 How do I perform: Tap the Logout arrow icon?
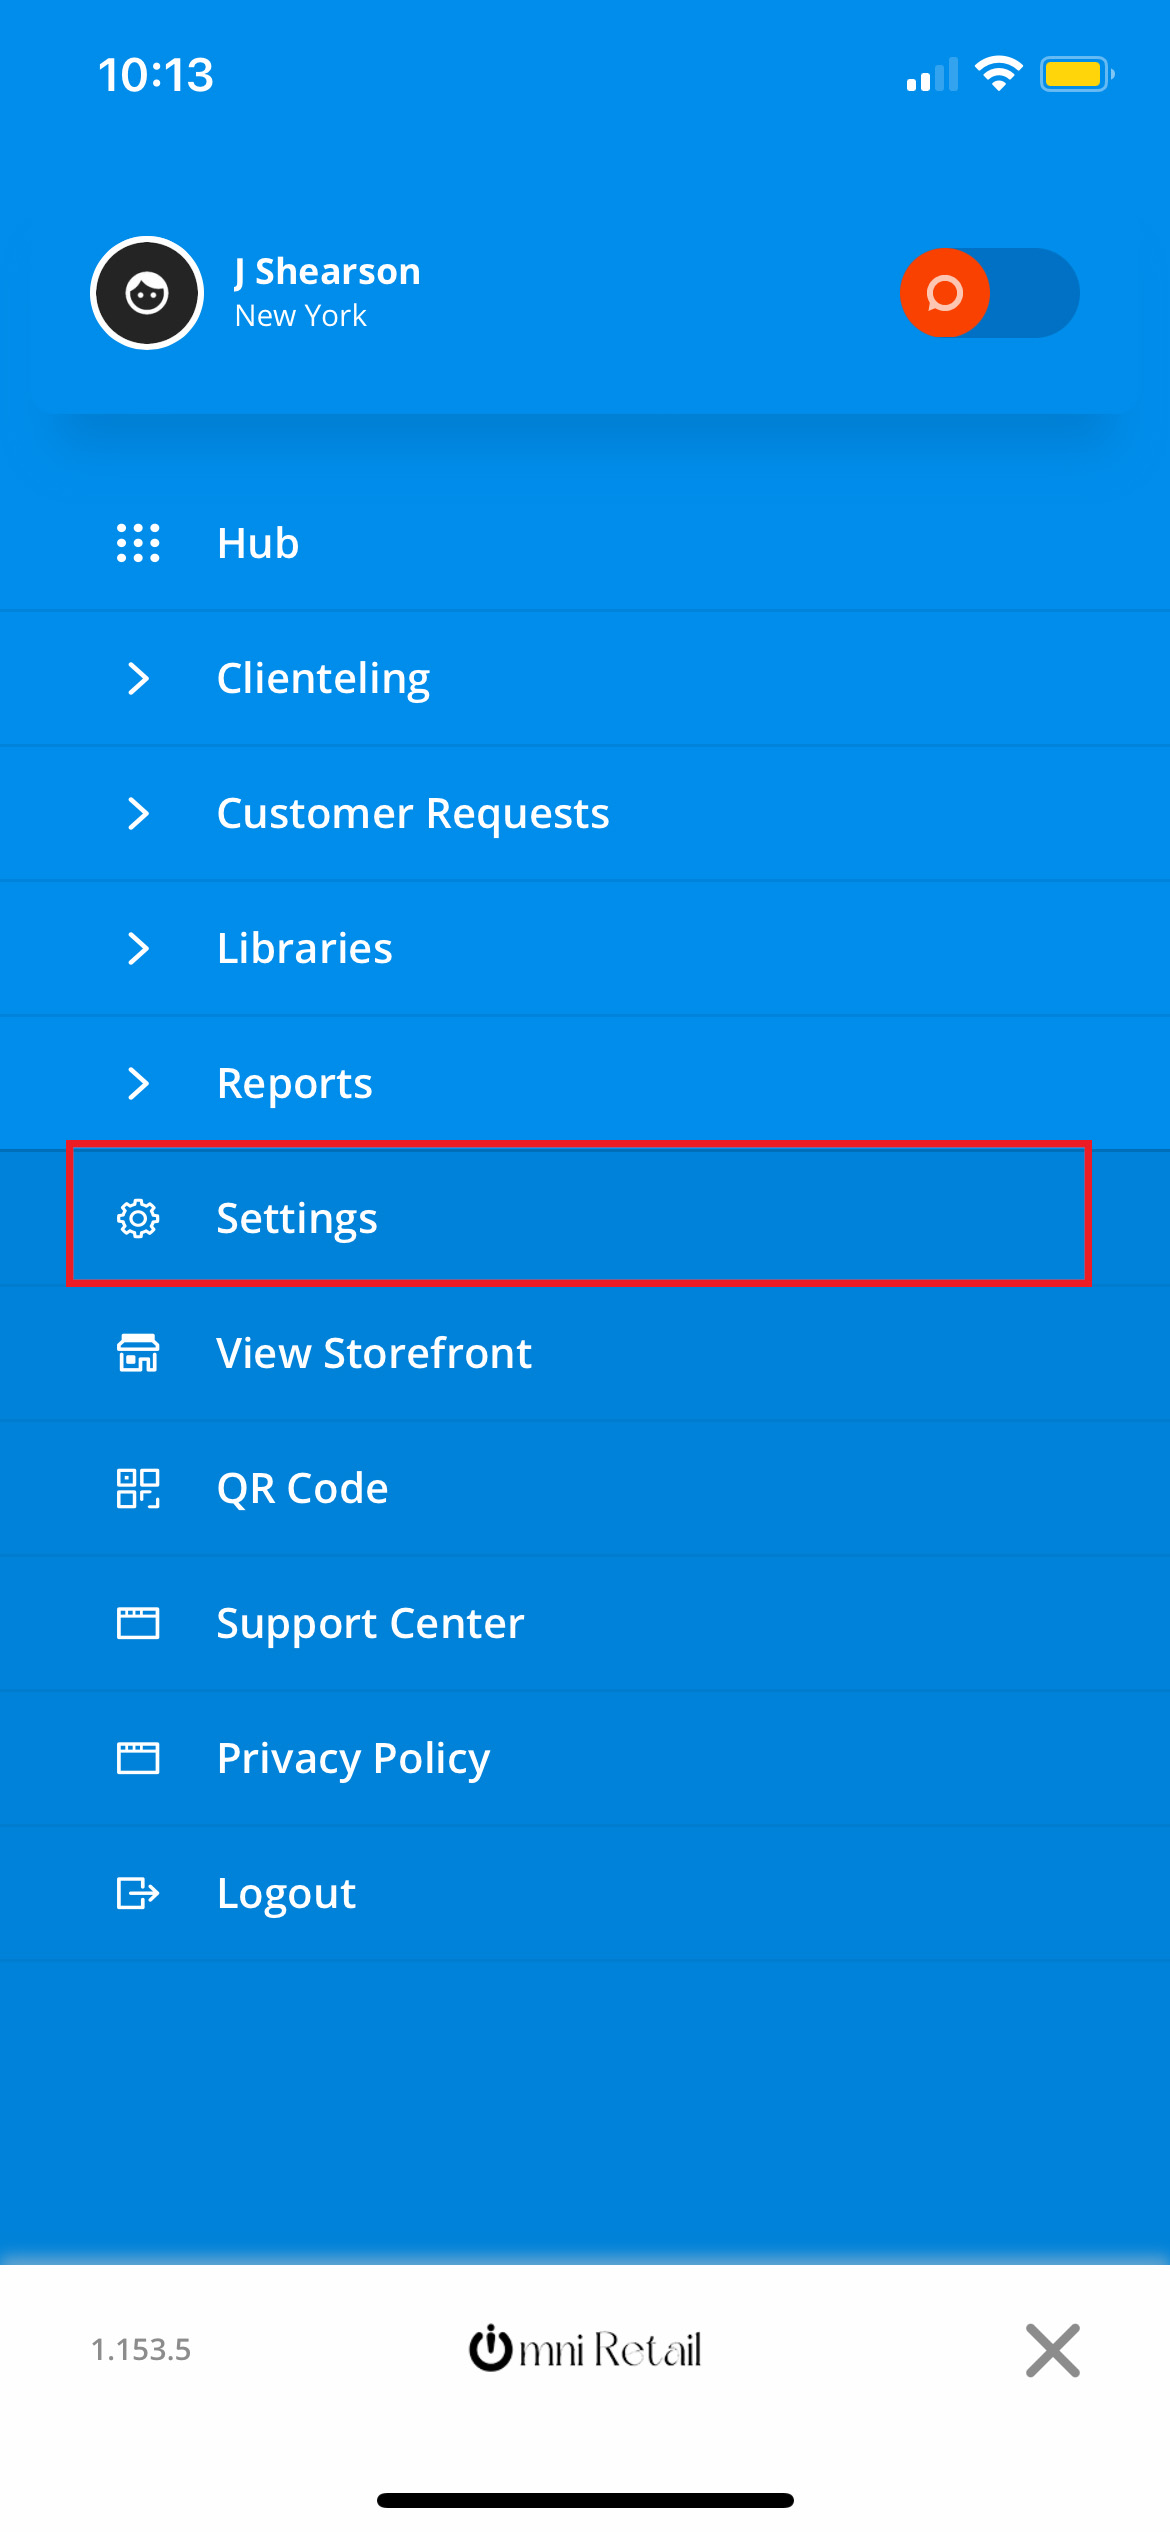(x=138, y=1893)
